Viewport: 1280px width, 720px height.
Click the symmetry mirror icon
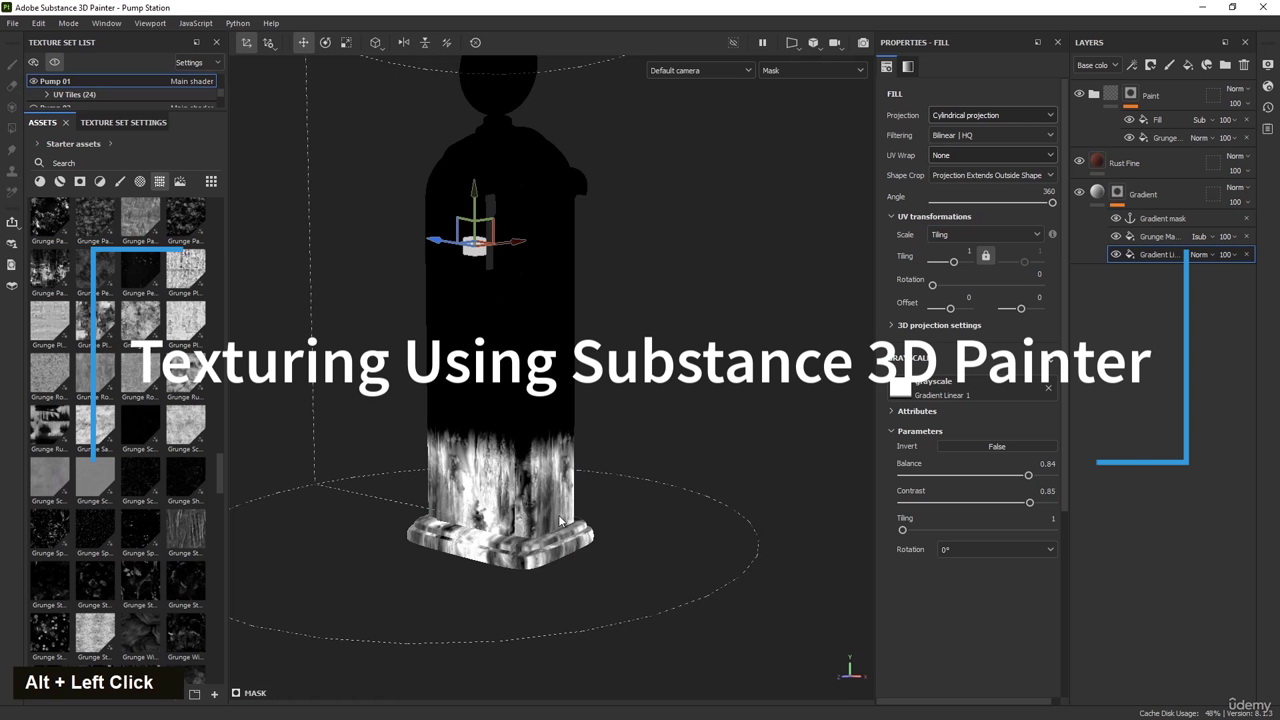coord(404,43)
